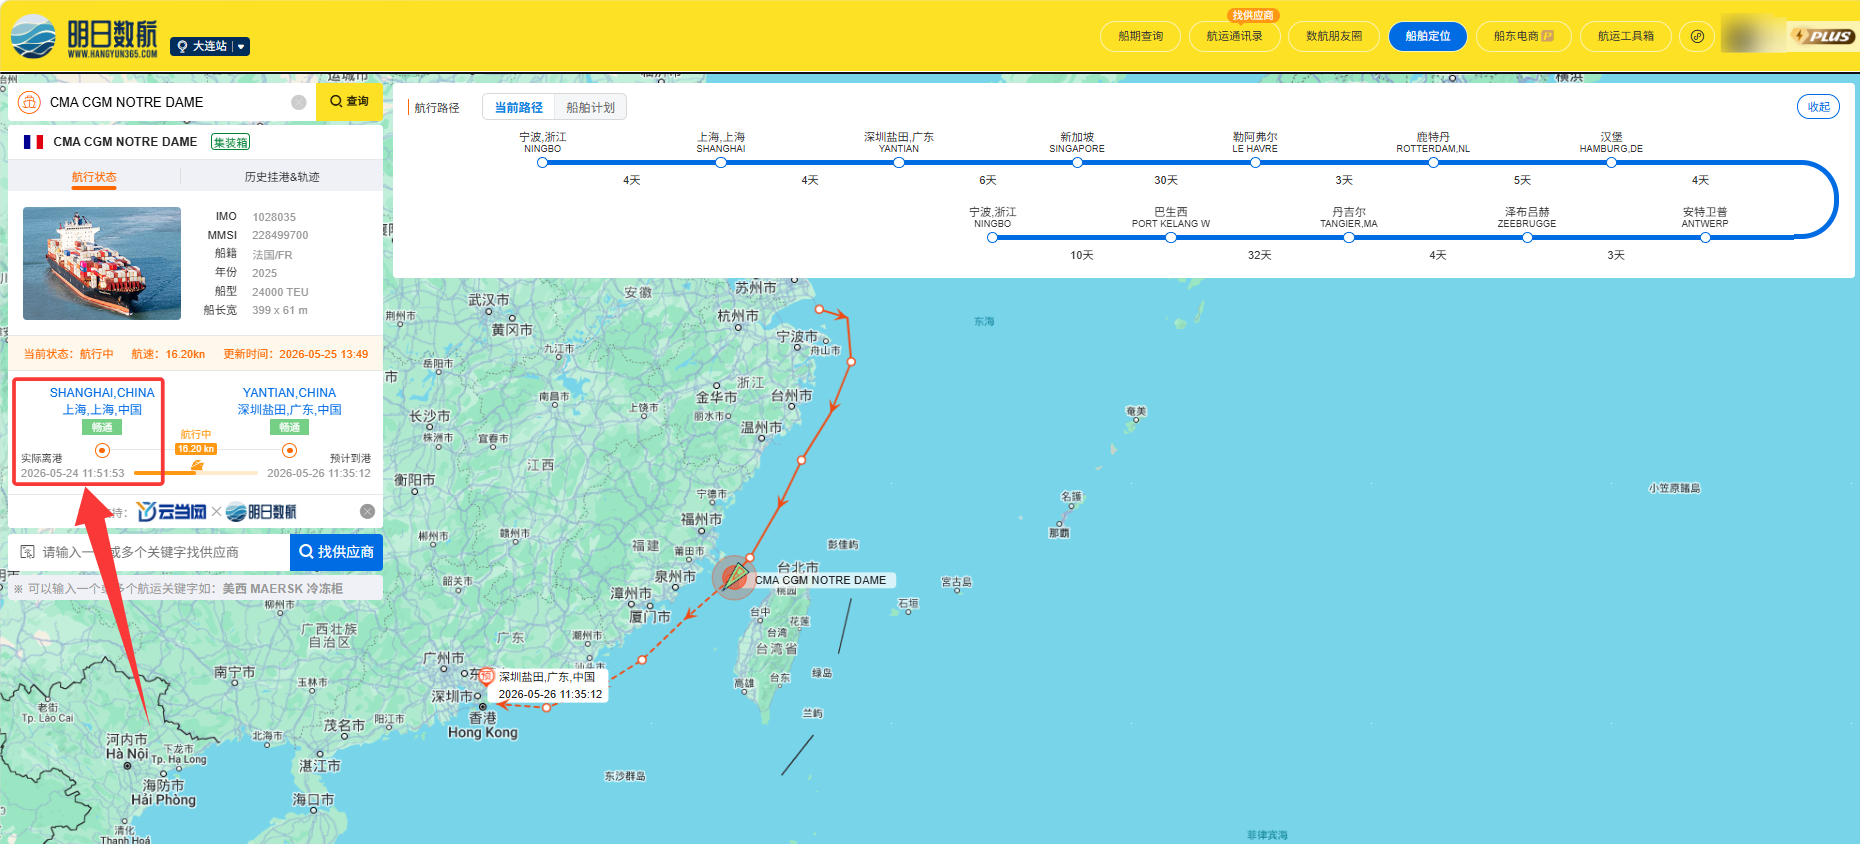Click the 畅通 status tag under Yantian
The width and height of the screenshot is (1860, 844).
pyautogui.click(x=289, y=427)
